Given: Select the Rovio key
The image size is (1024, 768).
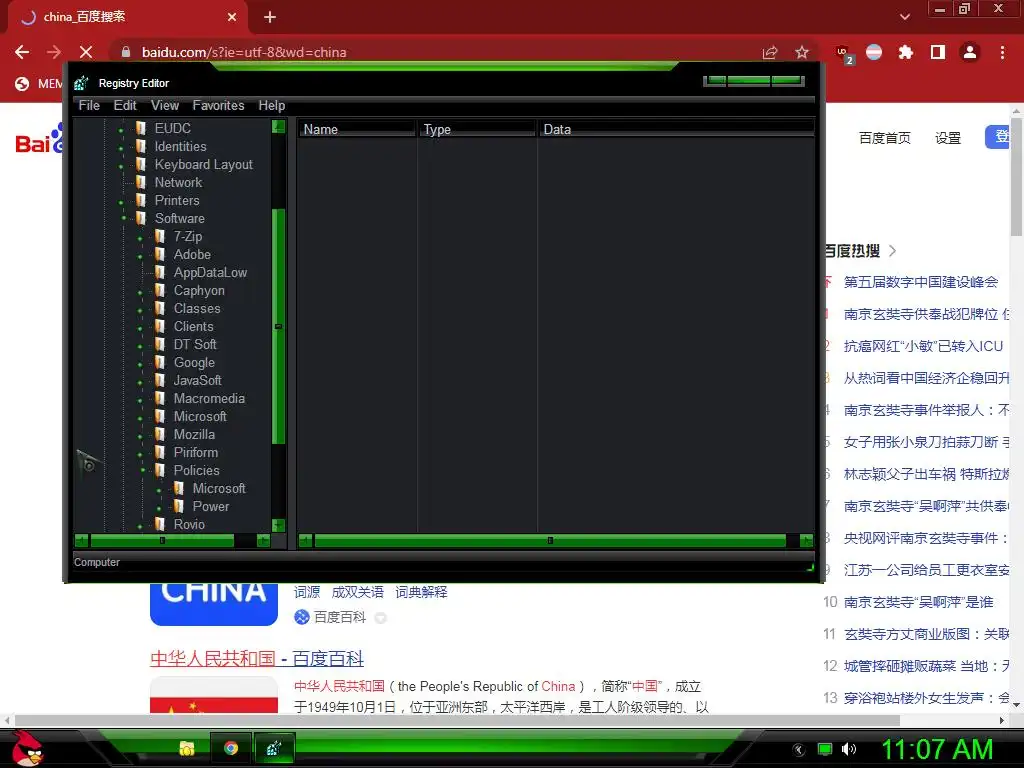Looking at the screenshot, I should point(189,524).
